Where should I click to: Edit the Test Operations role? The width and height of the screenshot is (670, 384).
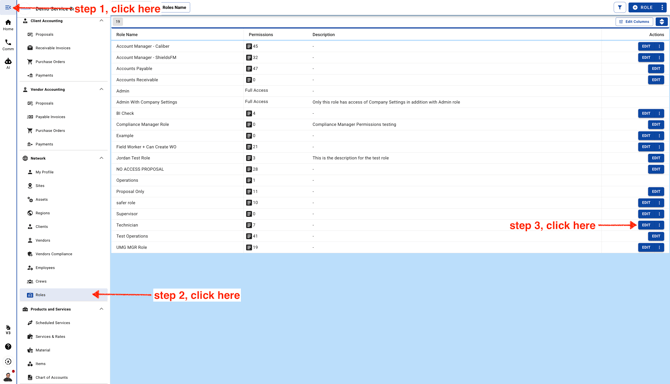coord(656,236)
